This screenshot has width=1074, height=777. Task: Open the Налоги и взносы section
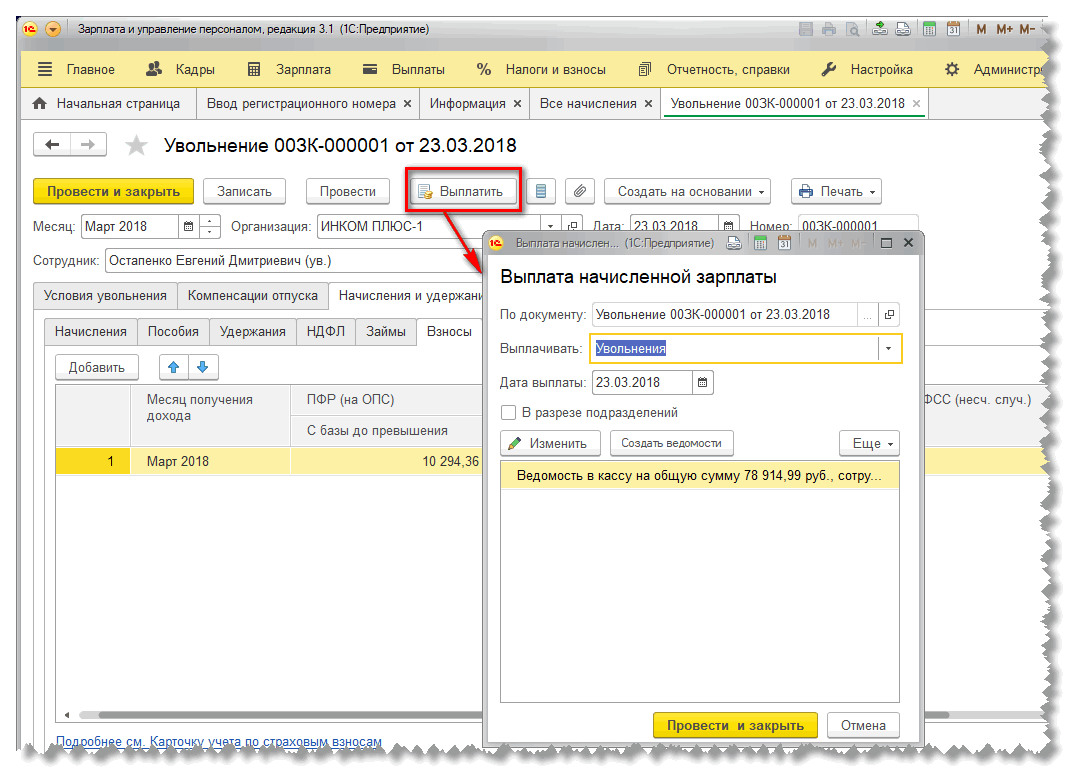point(540,69)
